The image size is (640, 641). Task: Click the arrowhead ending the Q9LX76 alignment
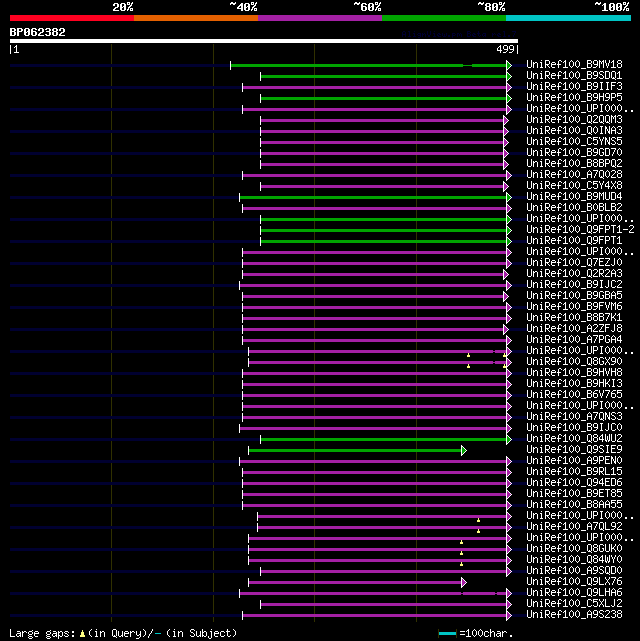(x=464, y=583)
